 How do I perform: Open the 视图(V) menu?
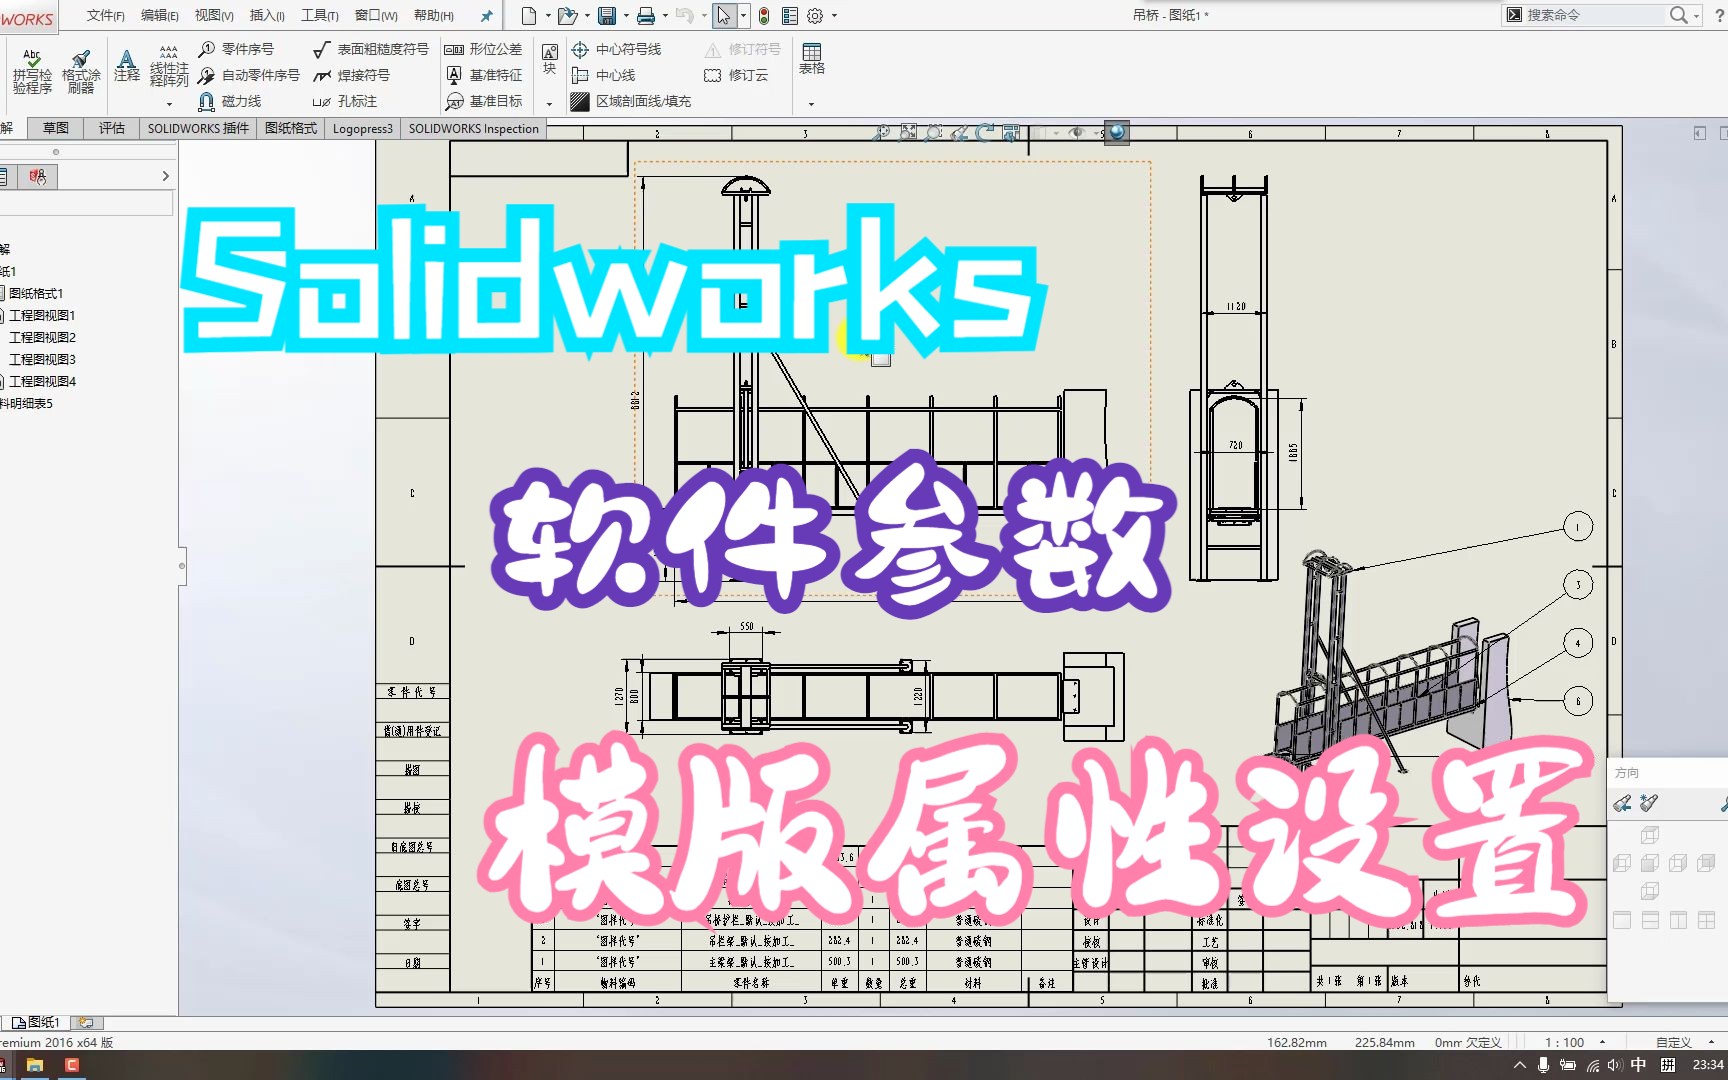pyautogui.click(x=214, y=15)
